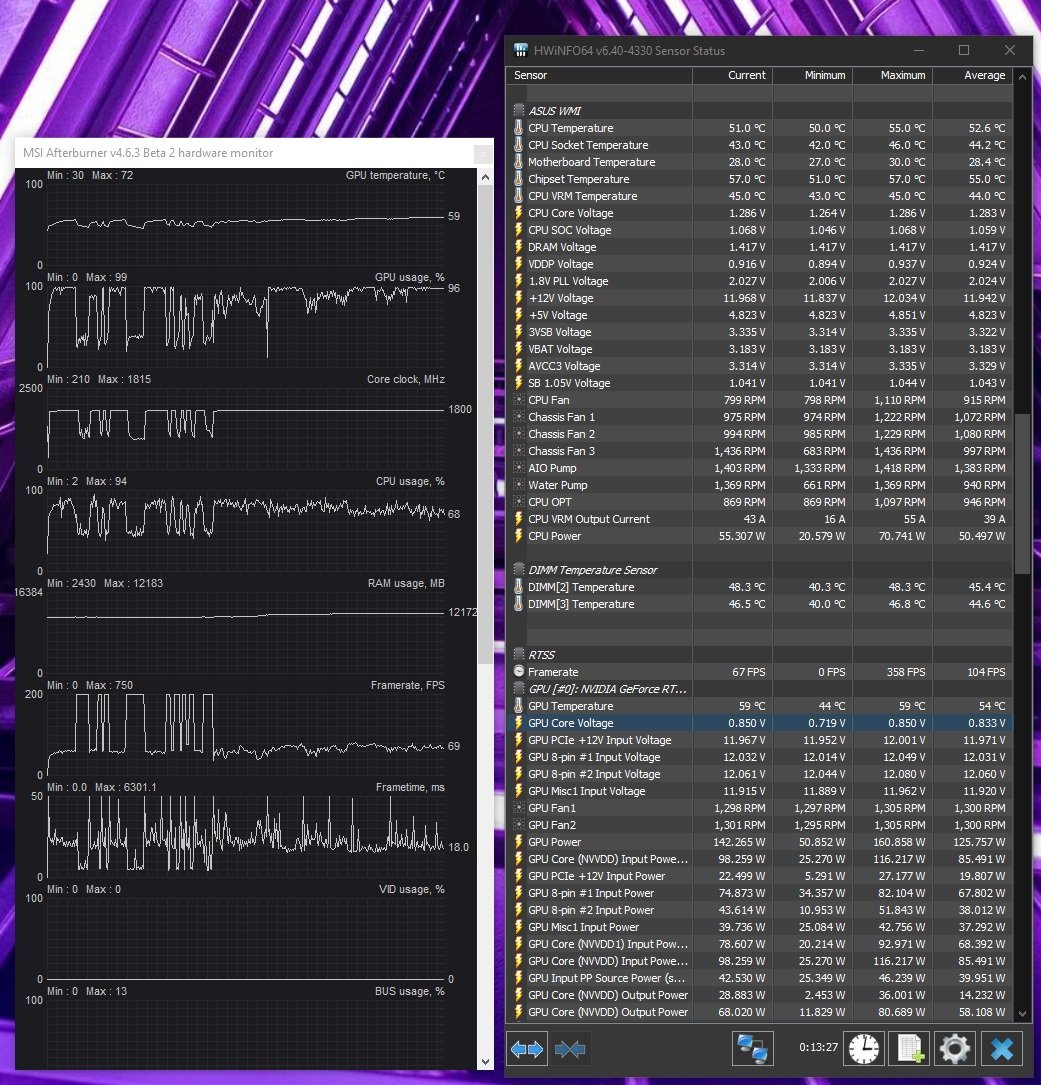Image resolution: width=1041 pixels, height=1085 pixels.
Task: Reset min/max values with the clock icon
Action: (x=864, y=1049)
